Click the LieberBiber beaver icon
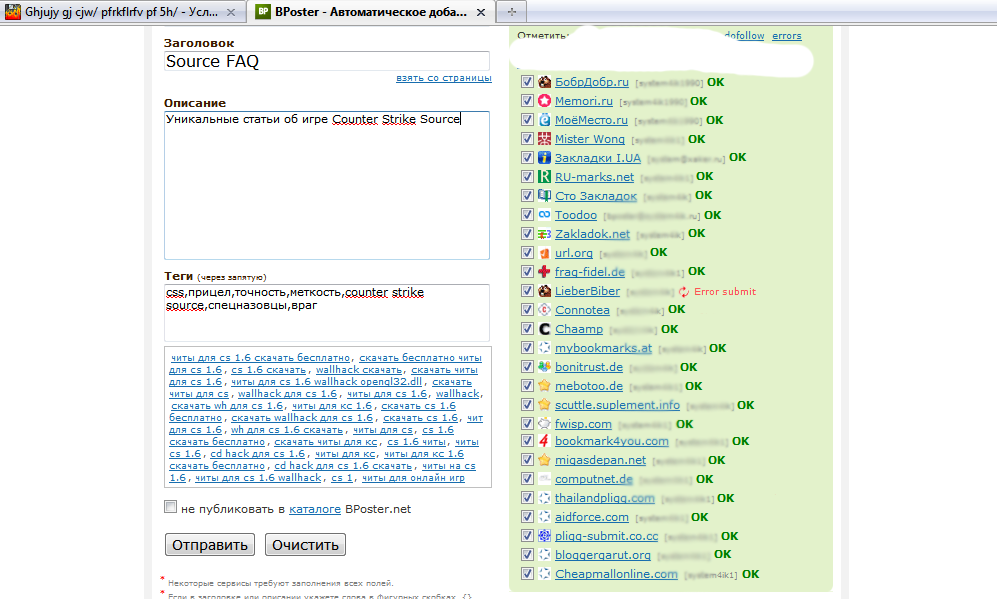997x599 pixels. click(x=544, y=291)
